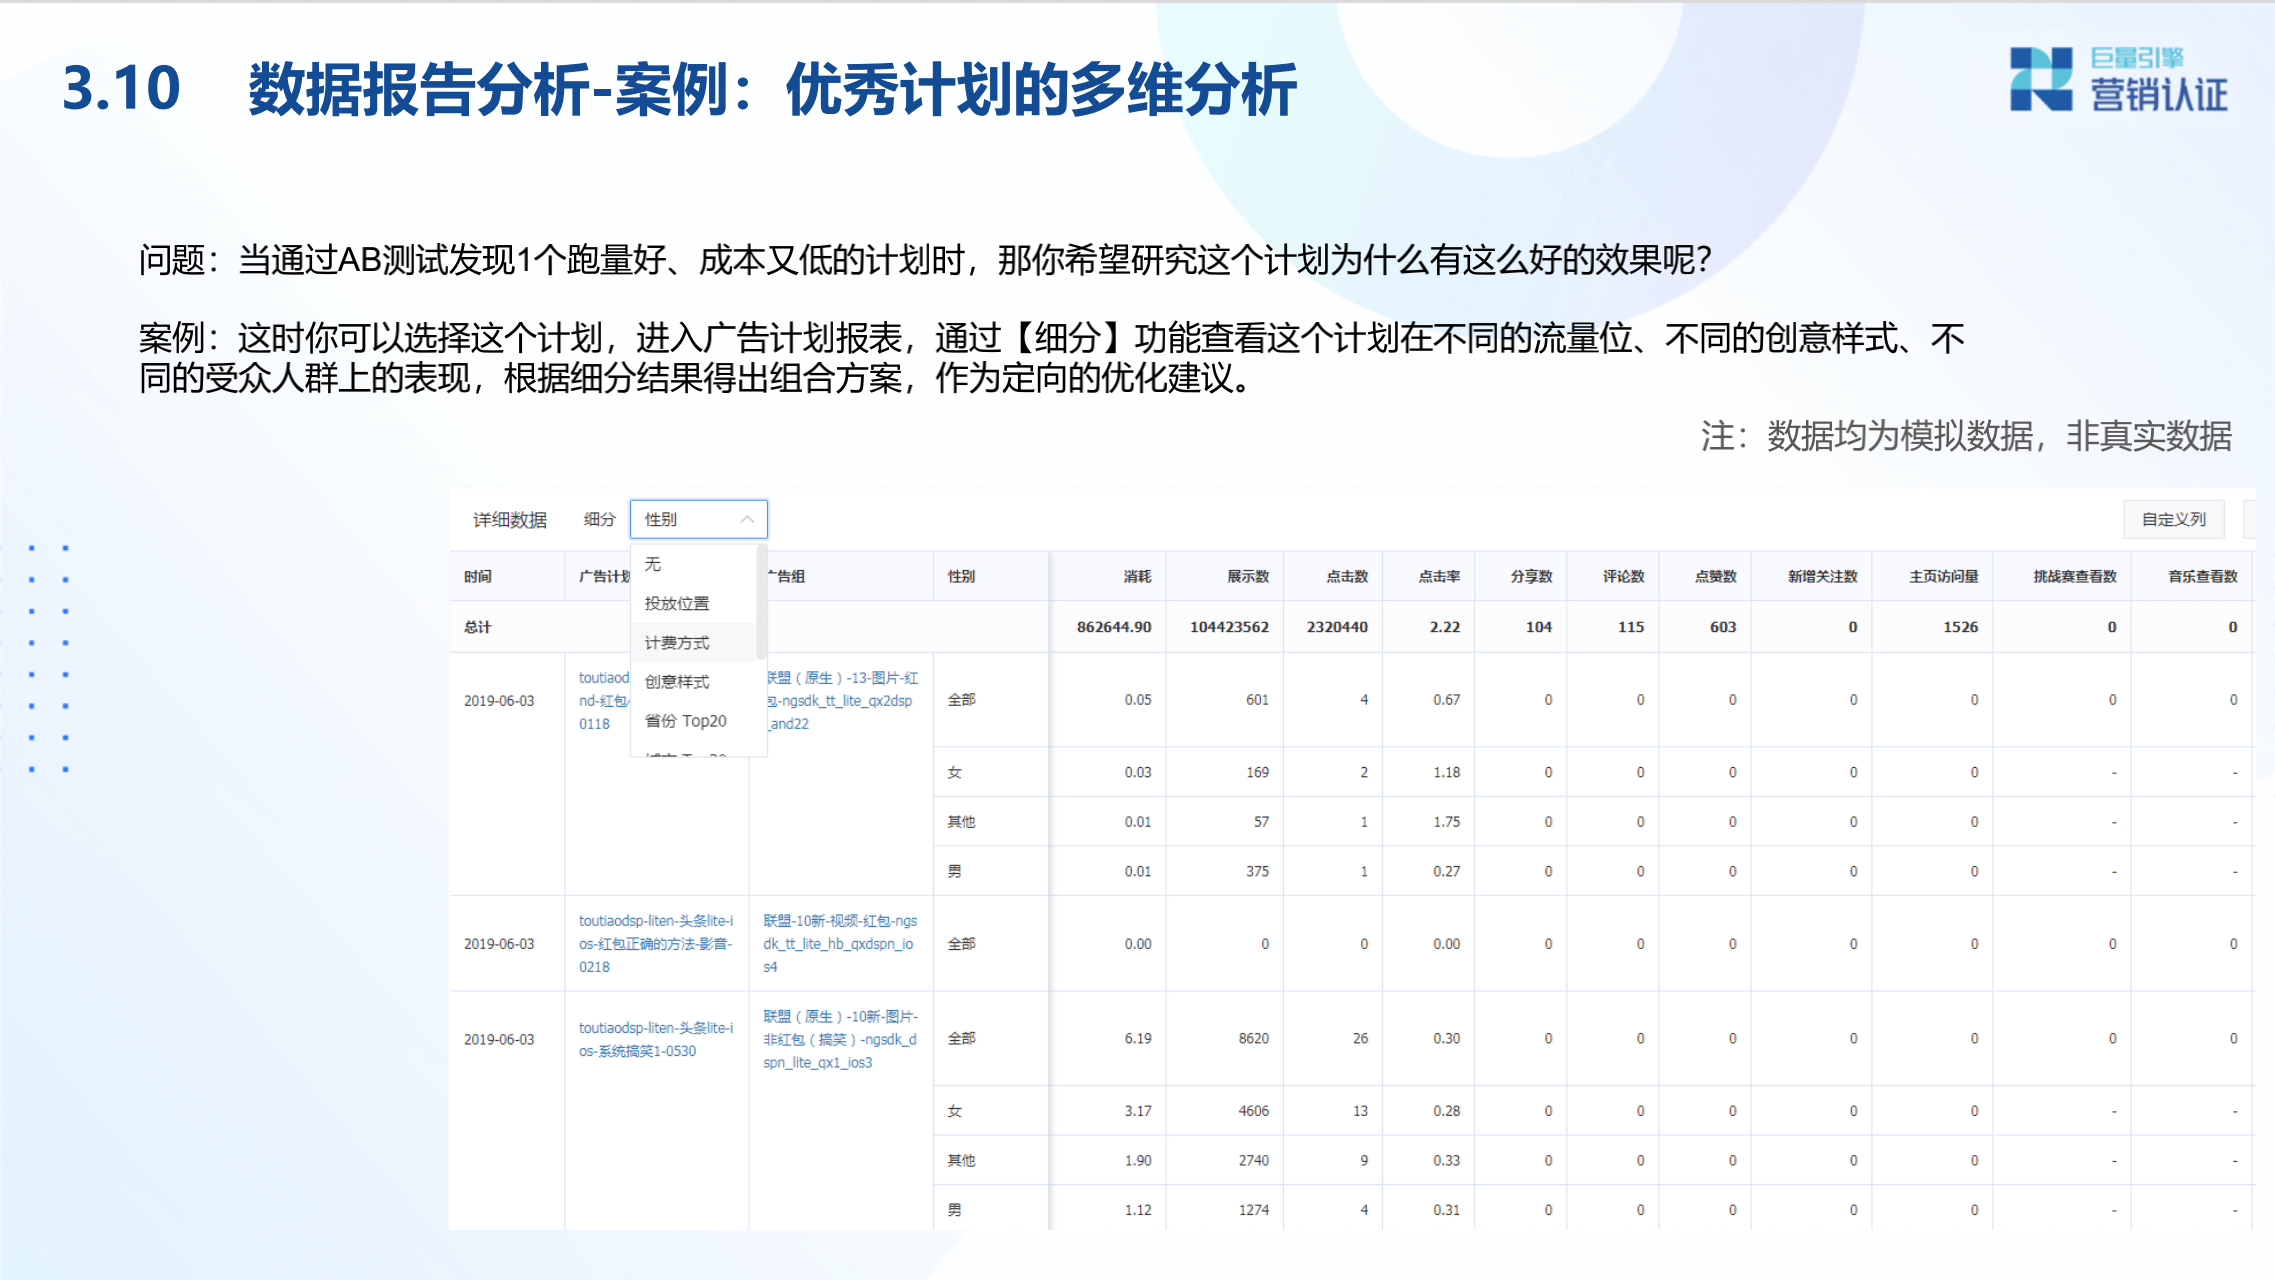Sort by 点击数 column header
This screenshot has height=1280, width=2275.
pyautogui.click(x=1347, y=576)
